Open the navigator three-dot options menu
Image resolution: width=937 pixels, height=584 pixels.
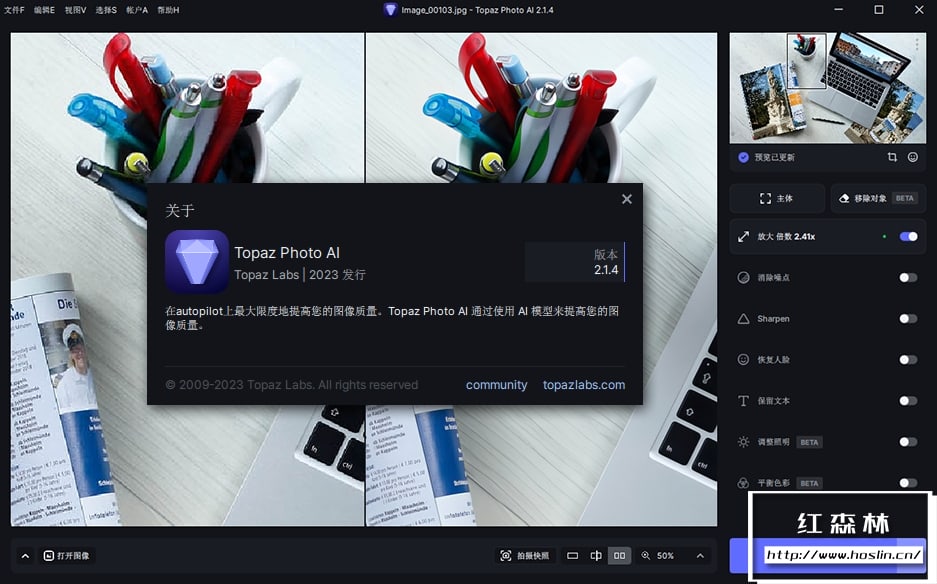point(917,44)
